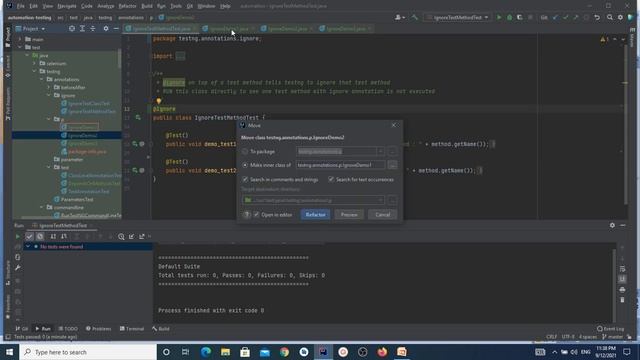Open Project panel gear options

click(106, 29)
